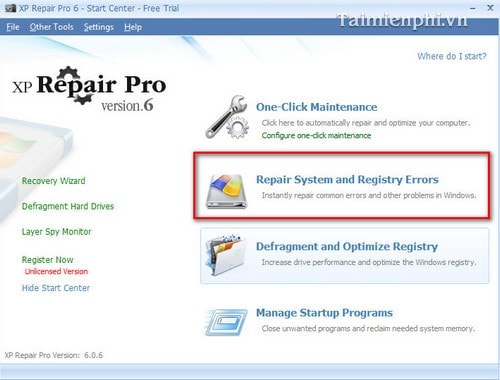Open Configure one-click maintenance
The height and width of the screenshot is (380, 500).
[316, 135]
